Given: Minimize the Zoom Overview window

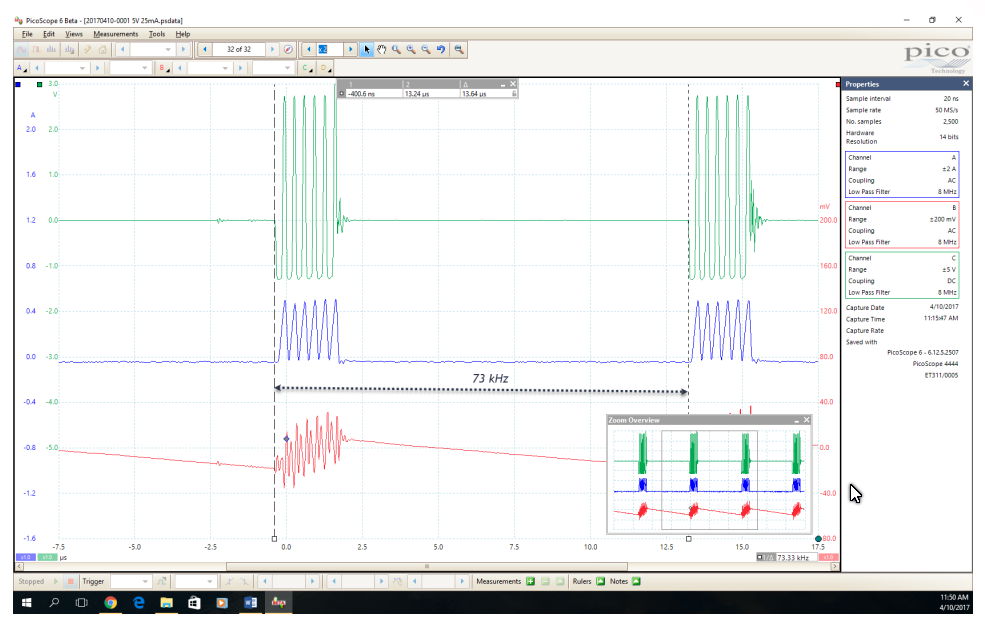Looking at the screenshot, I should 797,420.
